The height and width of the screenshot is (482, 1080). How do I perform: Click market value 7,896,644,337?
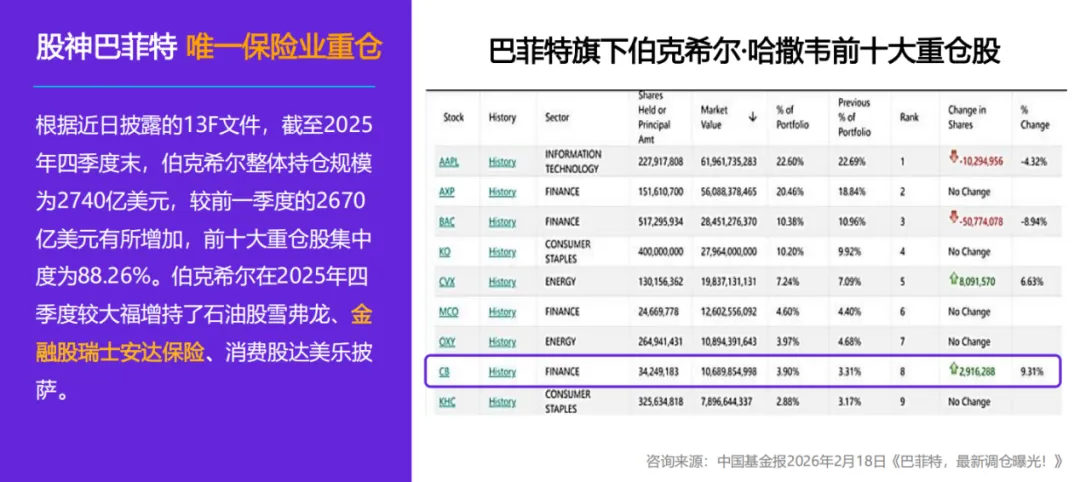click(727, 401)
